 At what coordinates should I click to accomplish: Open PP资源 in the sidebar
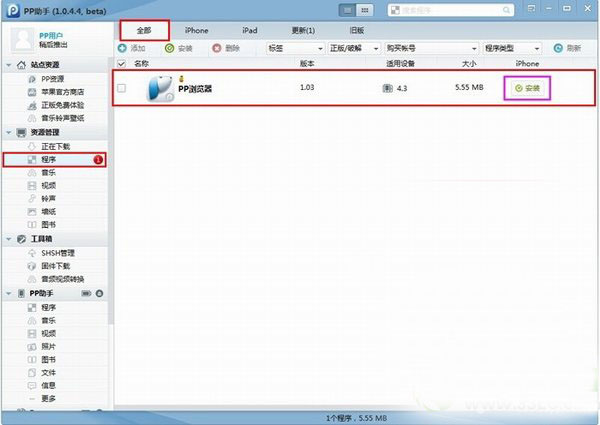(52, 79)
